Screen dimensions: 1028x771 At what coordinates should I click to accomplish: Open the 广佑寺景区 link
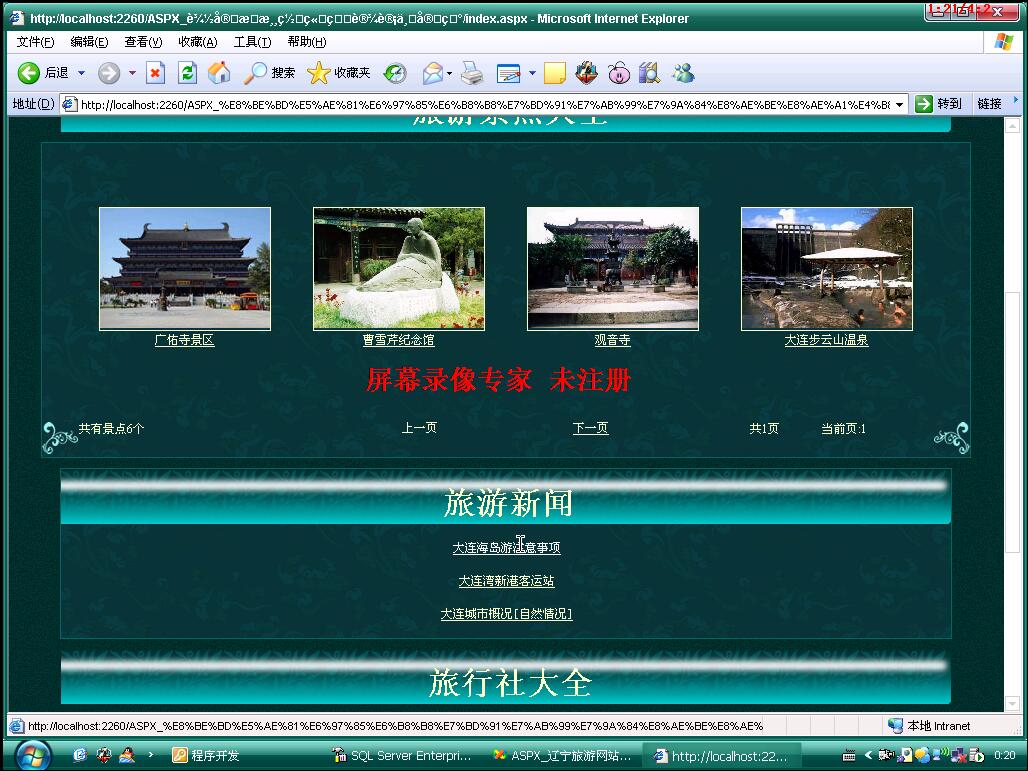184,340
